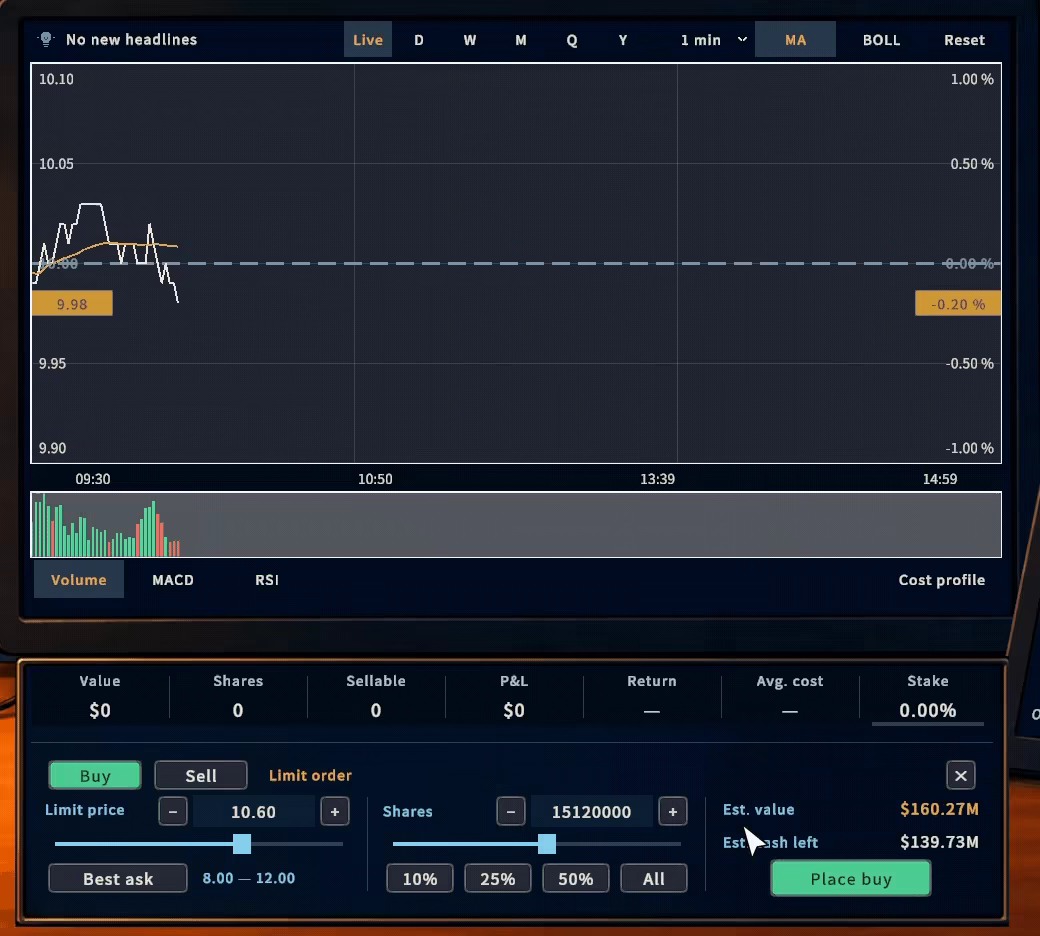Open the Cost profile view
Viewport: 1040px width, 936px height.
[x=942, y=580]
